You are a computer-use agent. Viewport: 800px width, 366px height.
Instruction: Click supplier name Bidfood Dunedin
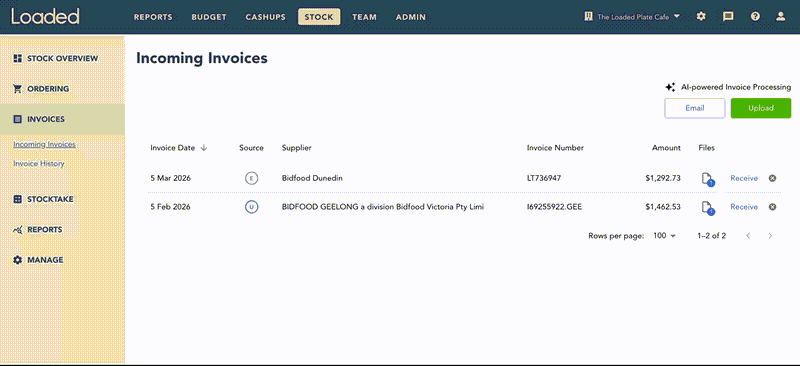pyautogui.click(x=312, y=178)
